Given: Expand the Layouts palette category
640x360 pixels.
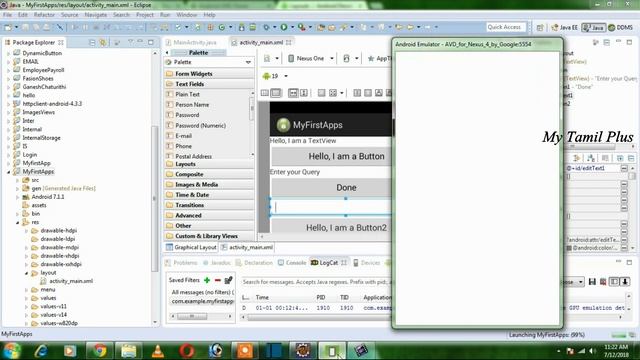Looking at the screenshot, I should coord(209,164).
